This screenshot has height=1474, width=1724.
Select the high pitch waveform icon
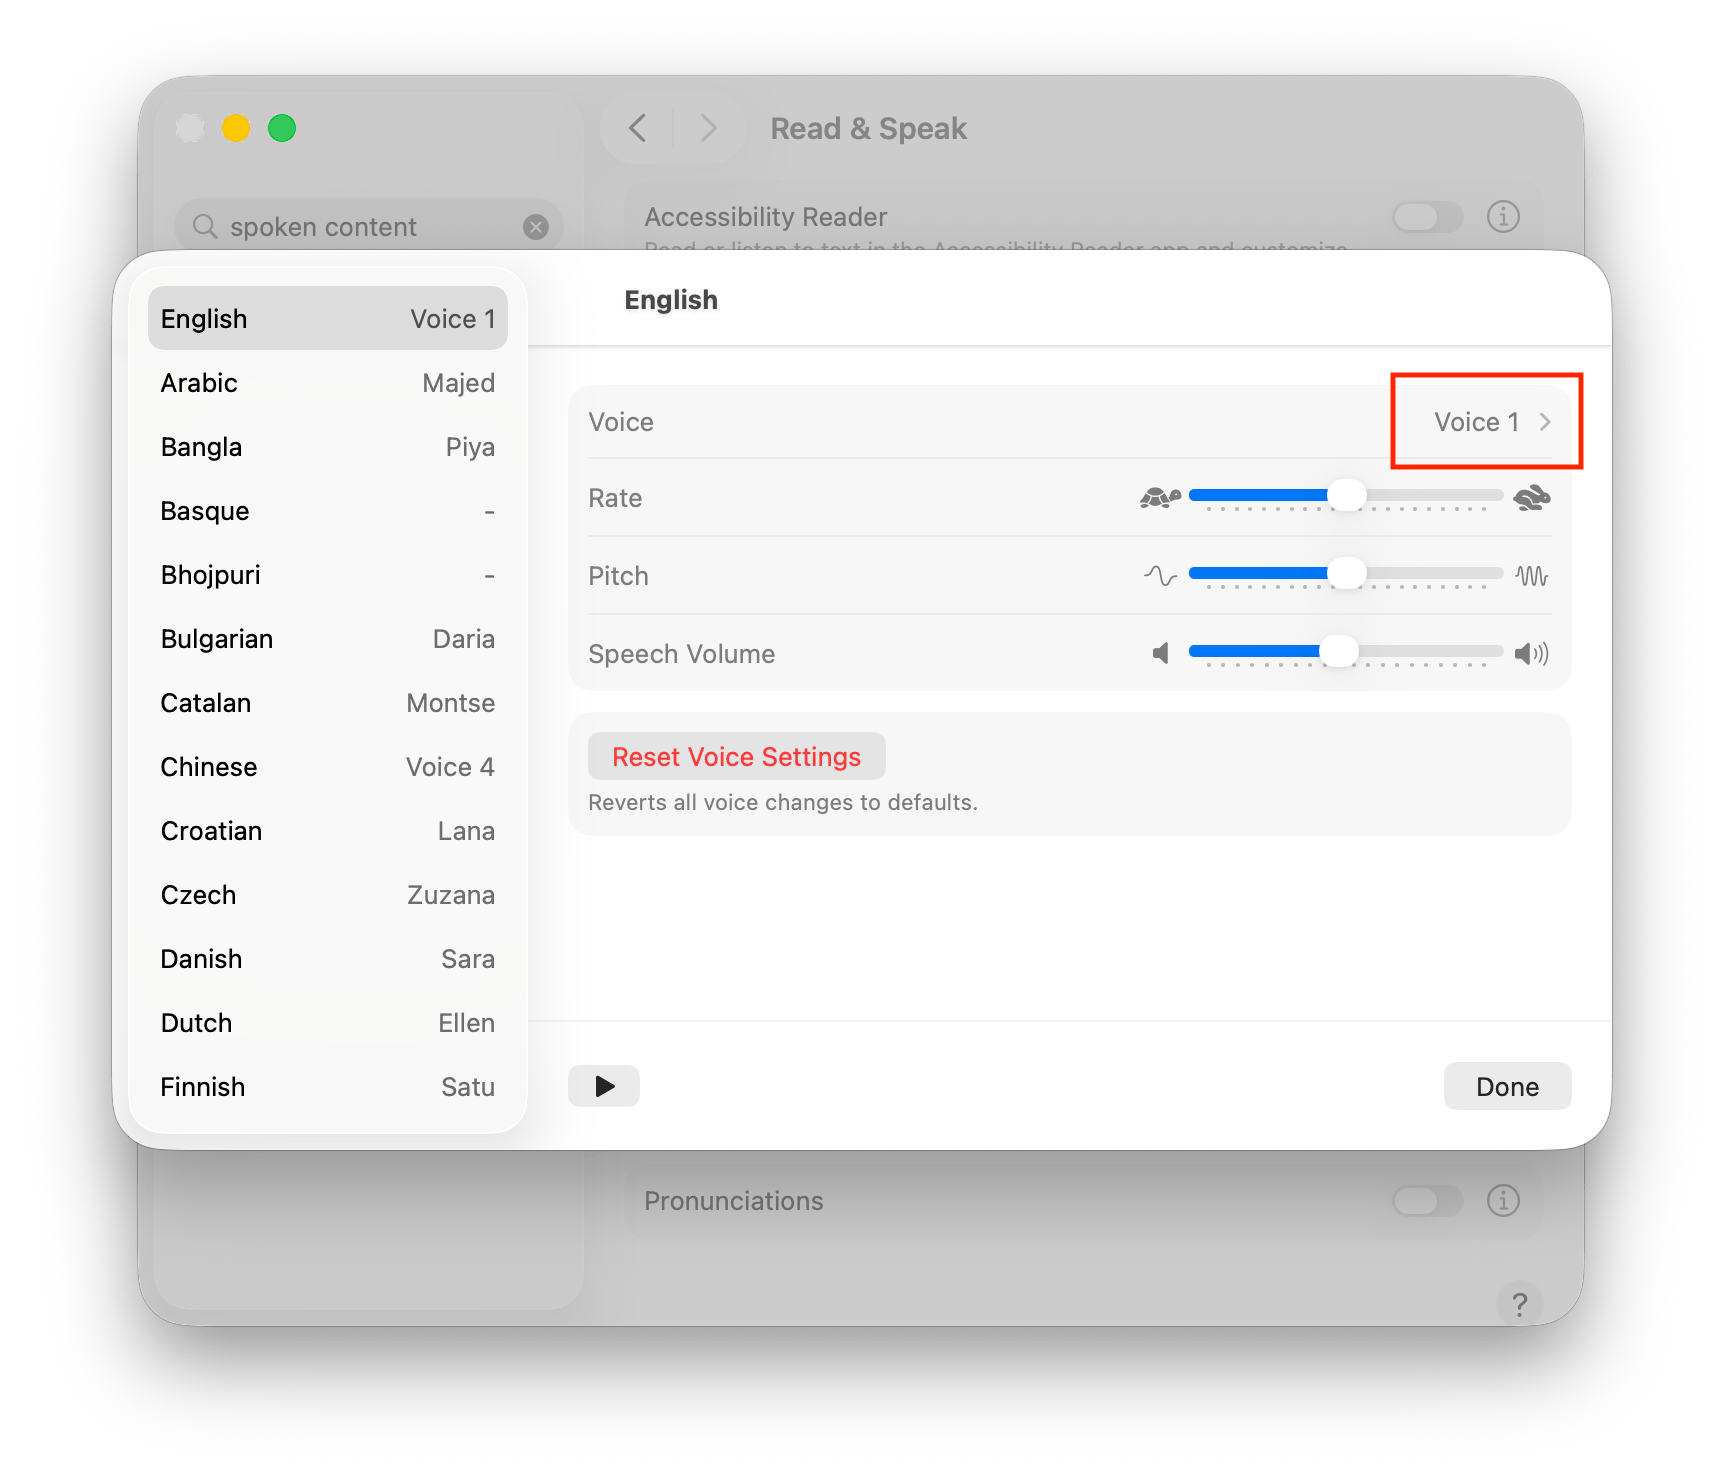pyautogui.click(x=1531, y=574)
